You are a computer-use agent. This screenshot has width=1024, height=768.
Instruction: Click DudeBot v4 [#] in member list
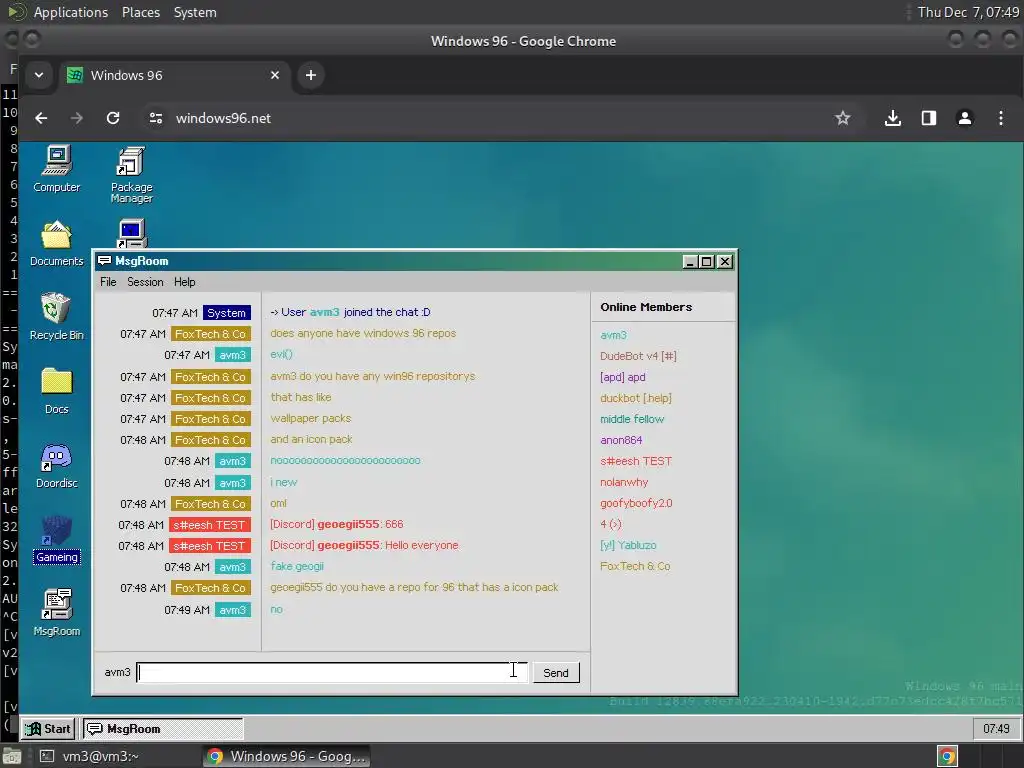(638, 356)
